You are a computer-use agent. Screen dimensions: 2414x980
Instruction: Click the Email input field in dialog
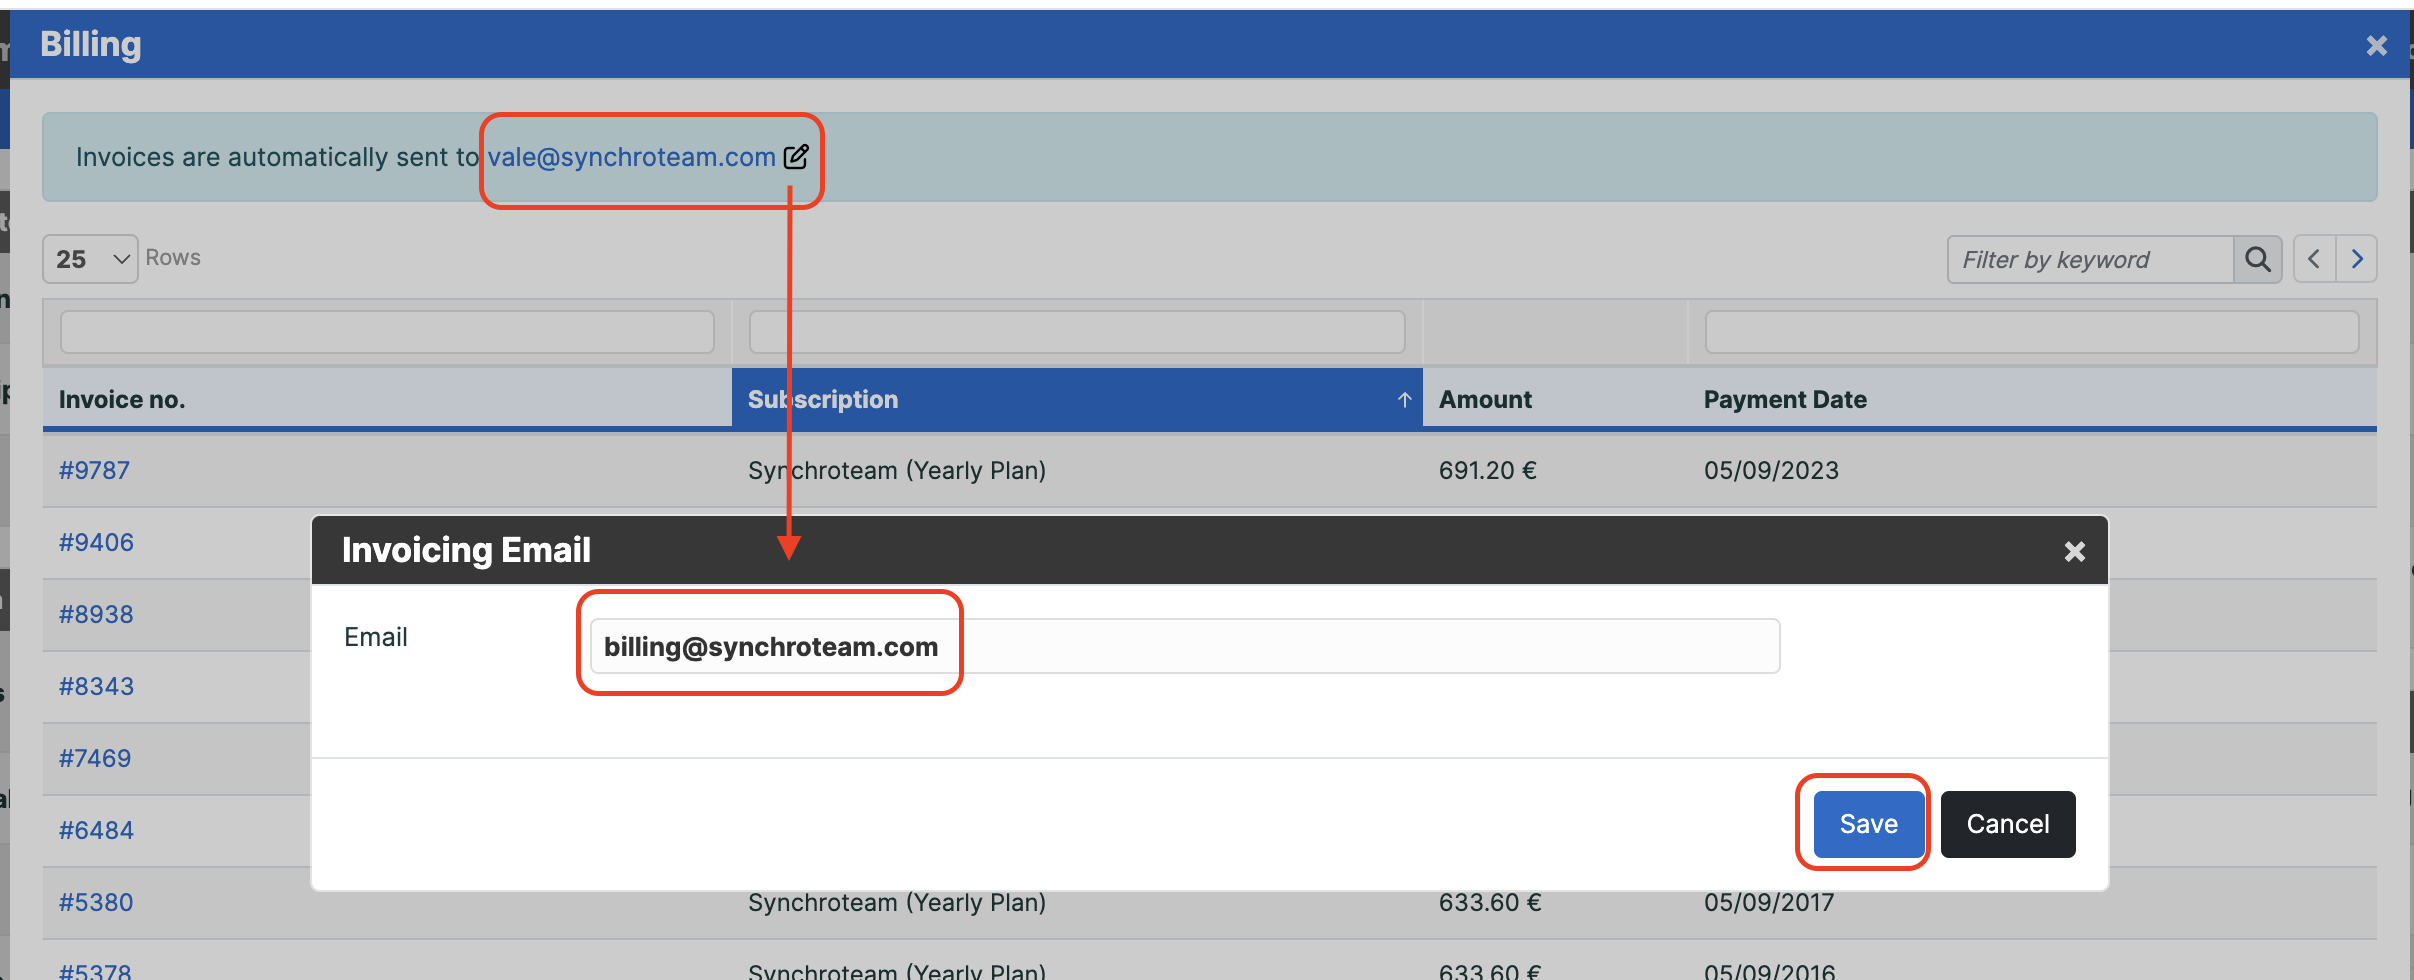click(1185, 646)
